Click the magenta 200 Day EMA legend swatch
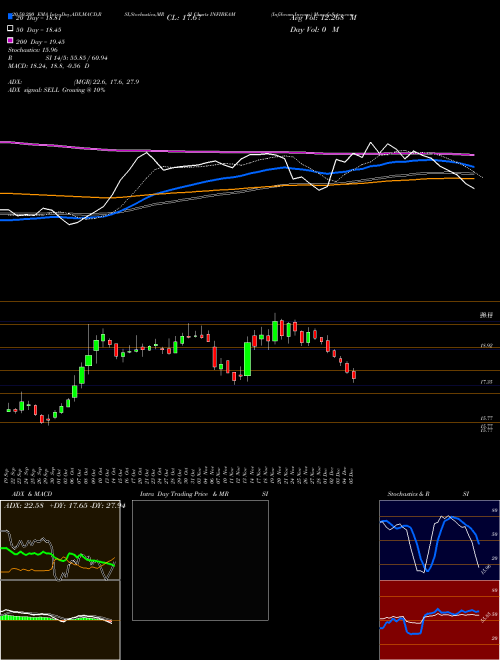 [x=10, y=40]
